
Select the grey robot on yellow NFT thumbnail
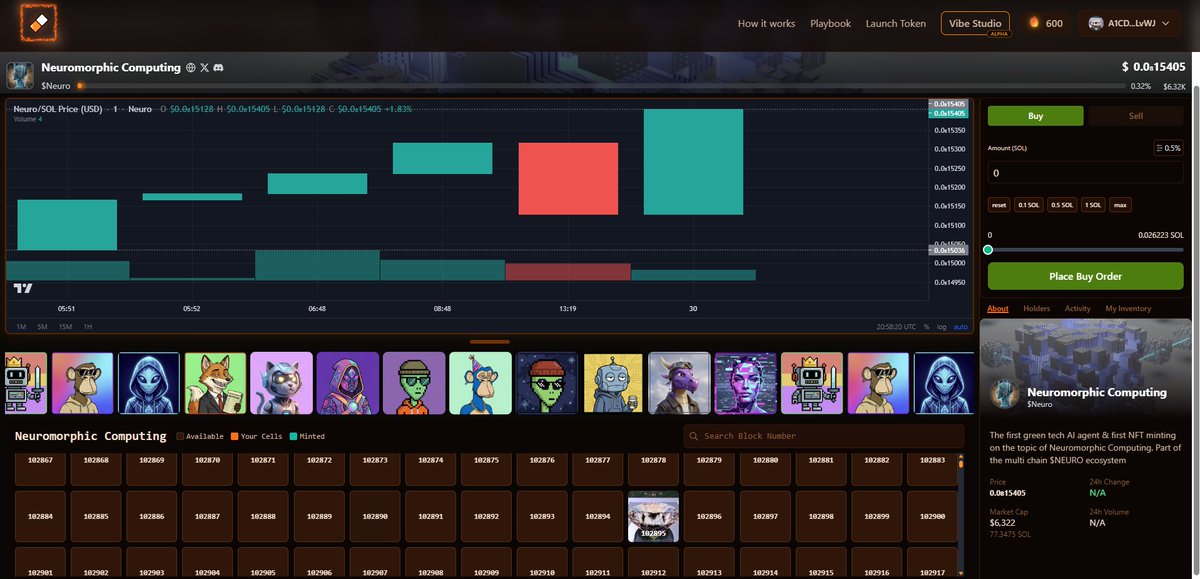(613, 383)
